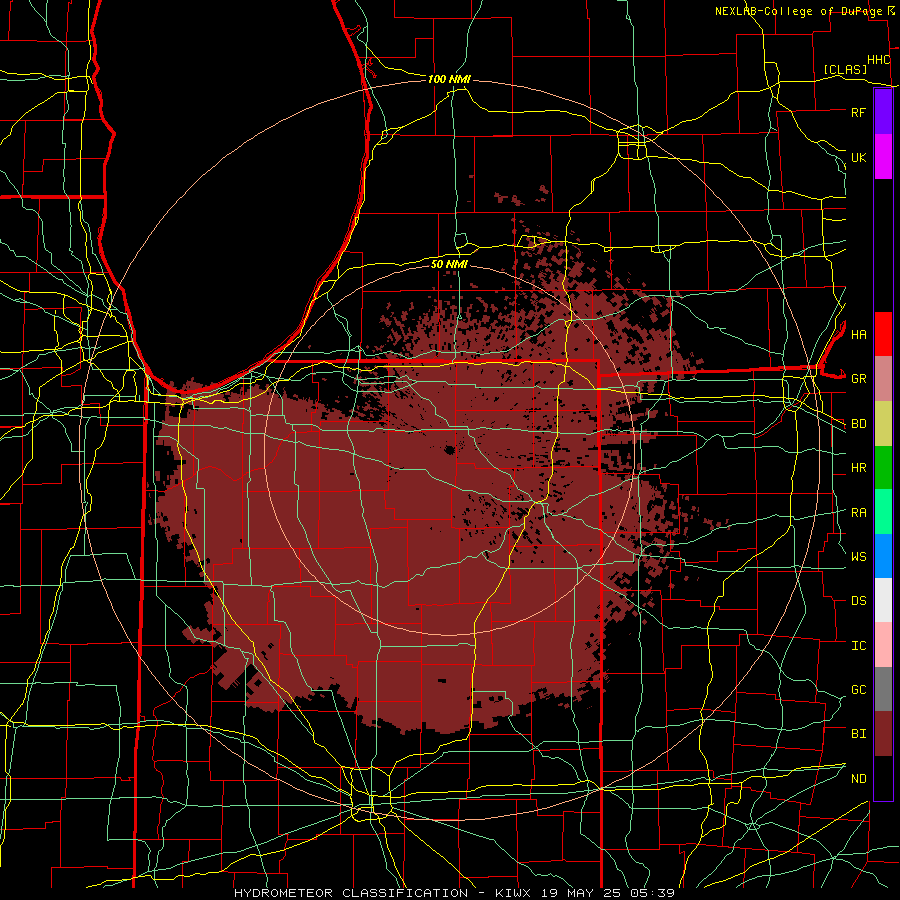Image resolution: width=900 pixels, height=900 pixels.
Task: Click the IC legend label
Action: point(859,646)
